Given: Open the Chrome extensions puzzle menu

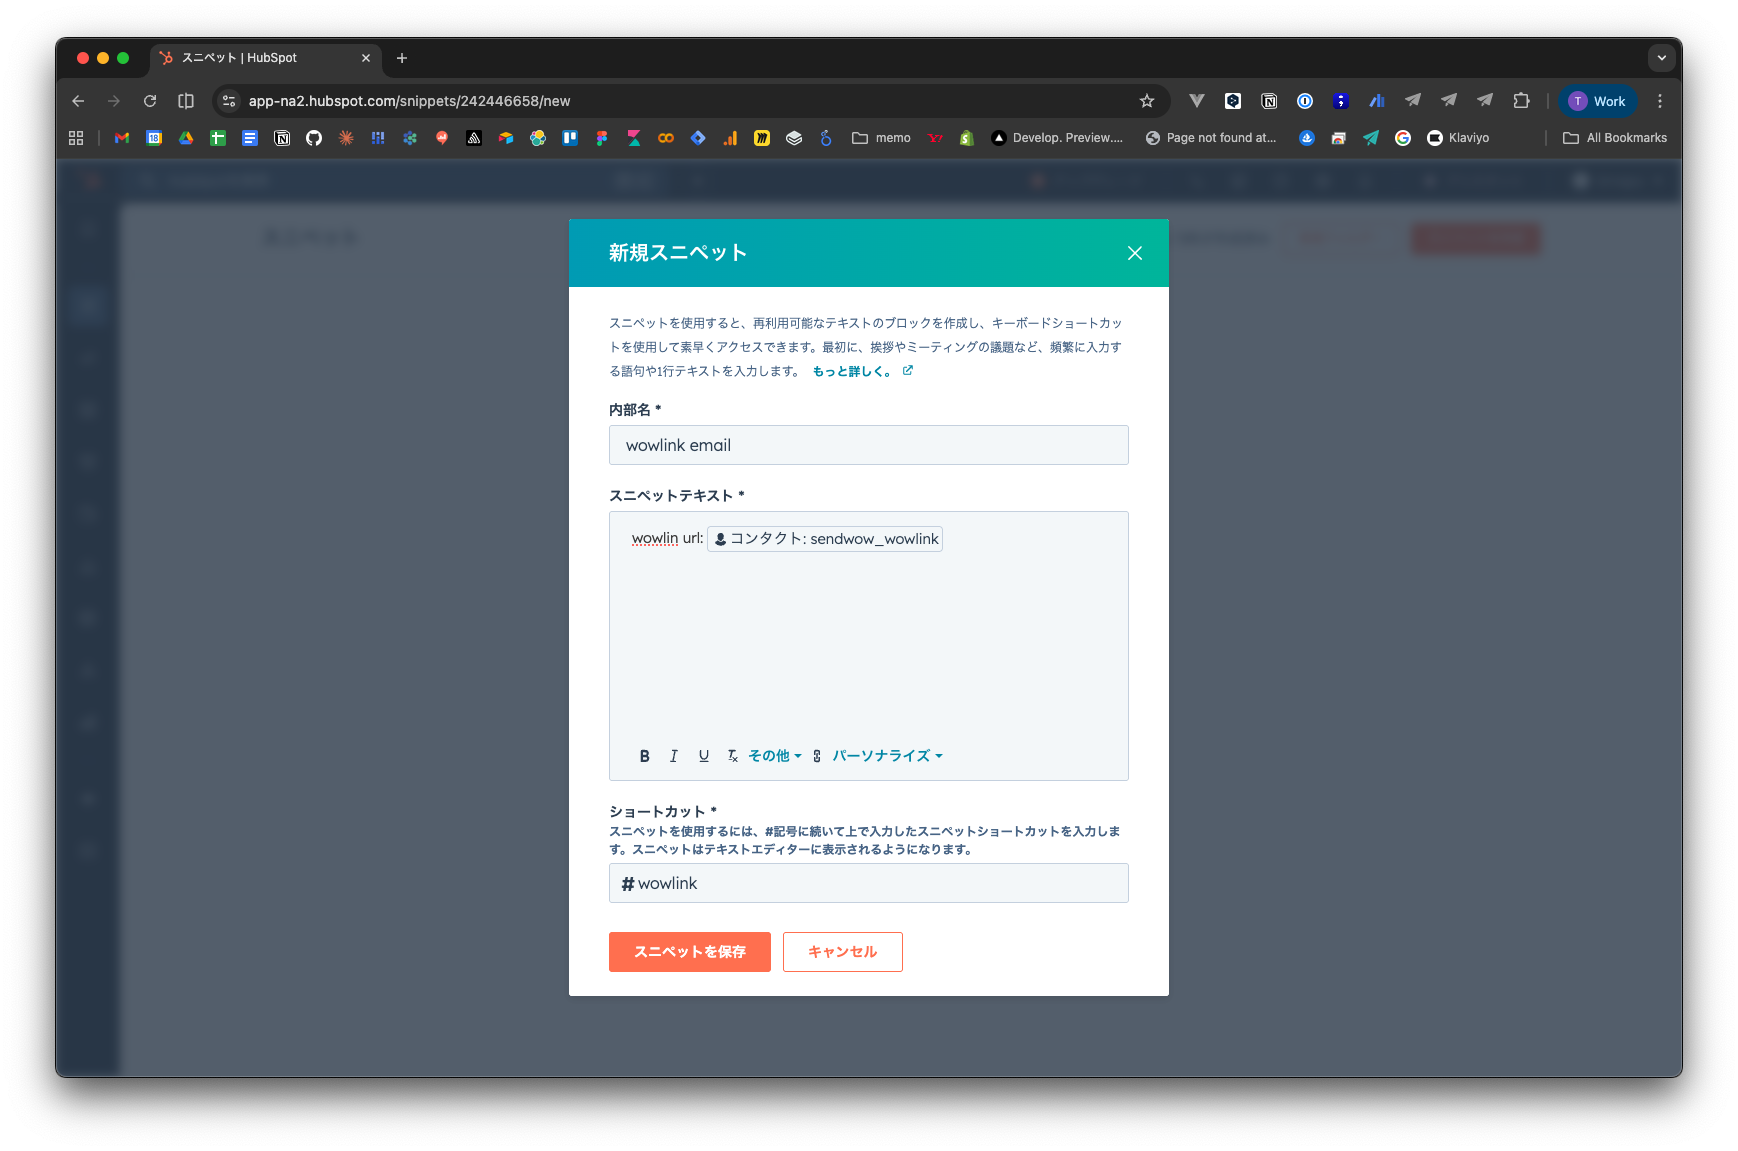Looking at the screenshot, I should (x=1521, y=101).
